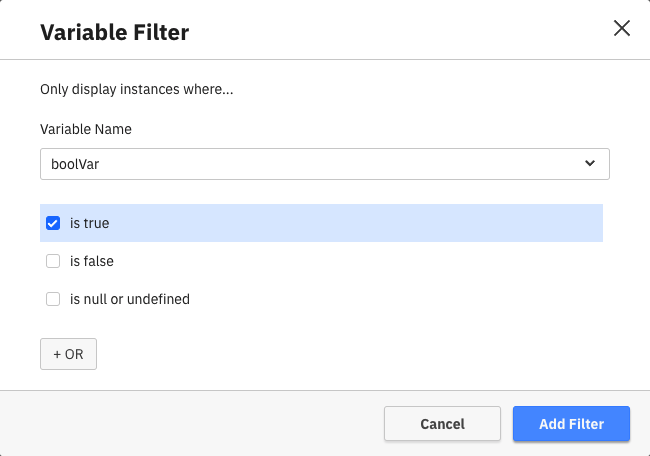Expand the Variable Name dropdown chevron

click(590, 163)
